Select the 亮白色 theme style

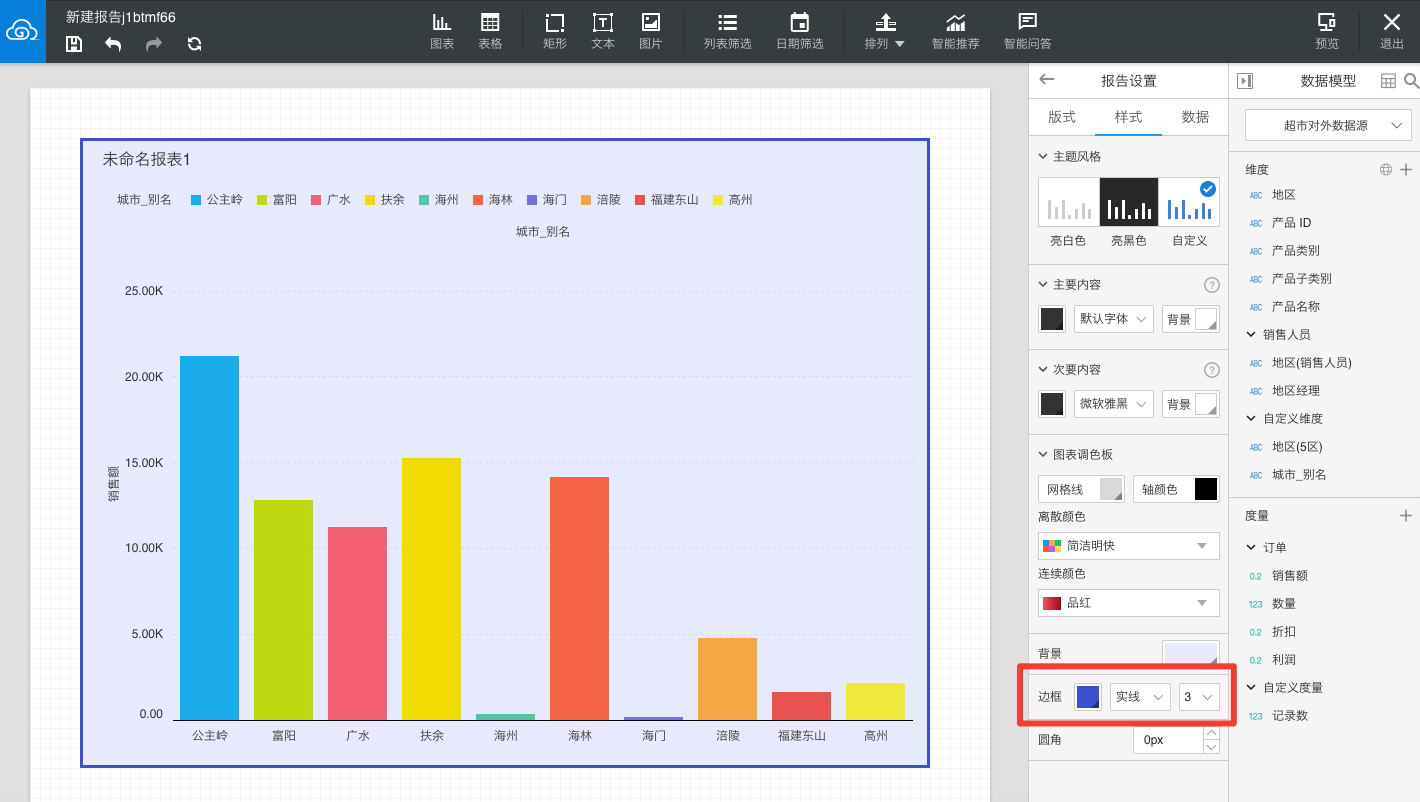[x=1068, y=212]
